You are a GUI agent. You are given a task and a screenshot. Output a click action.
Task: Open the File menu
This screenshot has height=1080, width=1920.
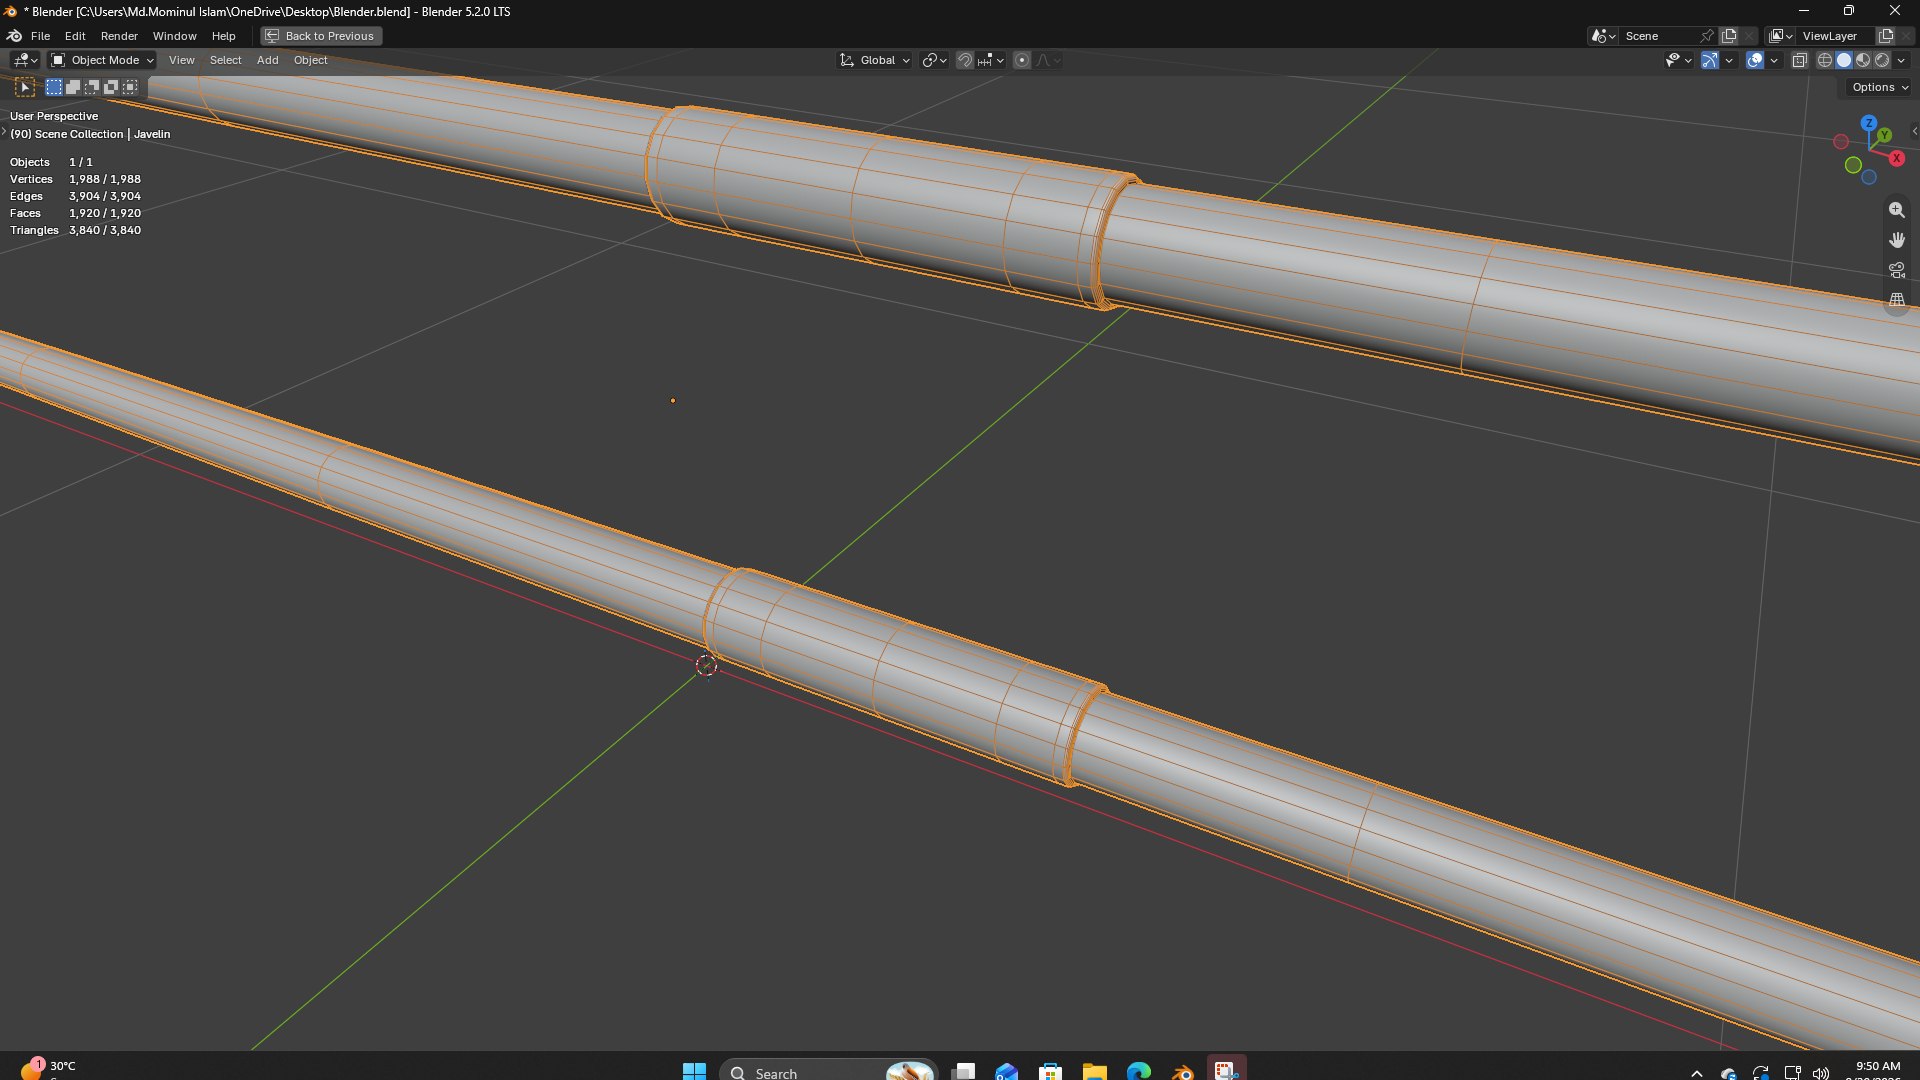point(40,36)
